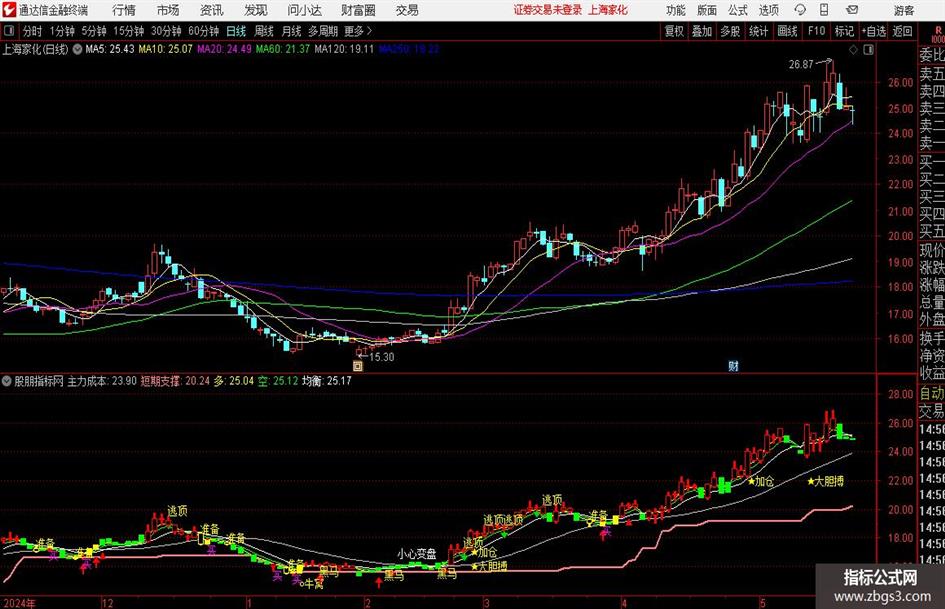The width and height of the screenshot is (945, 609).
Task: Click the 游客 guest account button
Action: [904, 10]
